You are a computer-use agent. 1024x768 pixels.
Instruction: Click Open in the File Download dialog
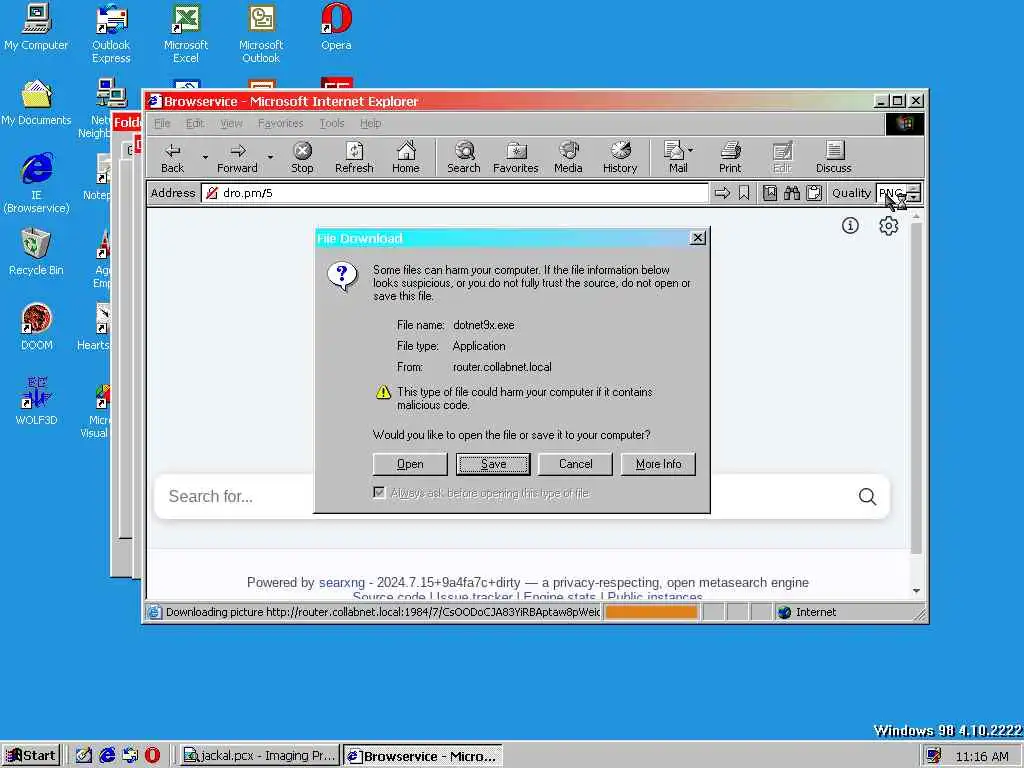410,464
